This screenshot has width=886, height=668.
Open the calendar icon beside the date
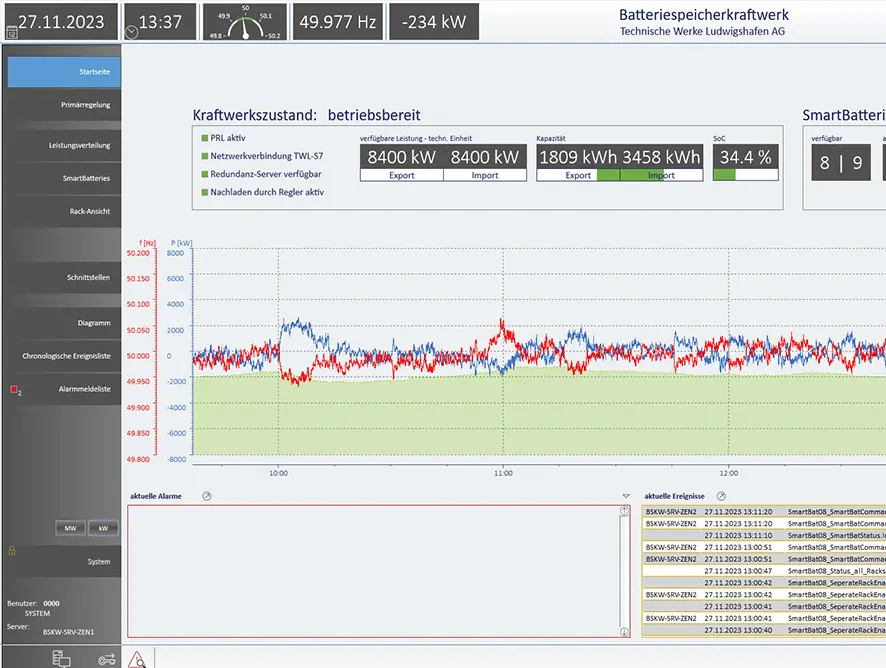11,32
